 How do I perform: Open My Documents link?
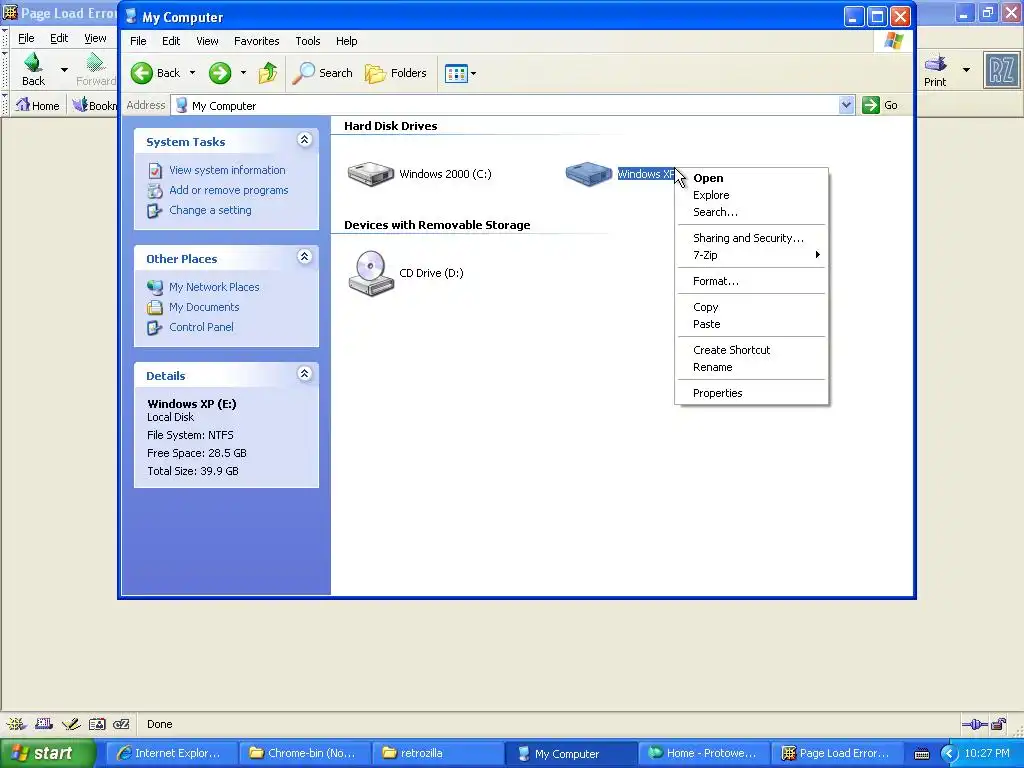204,308
